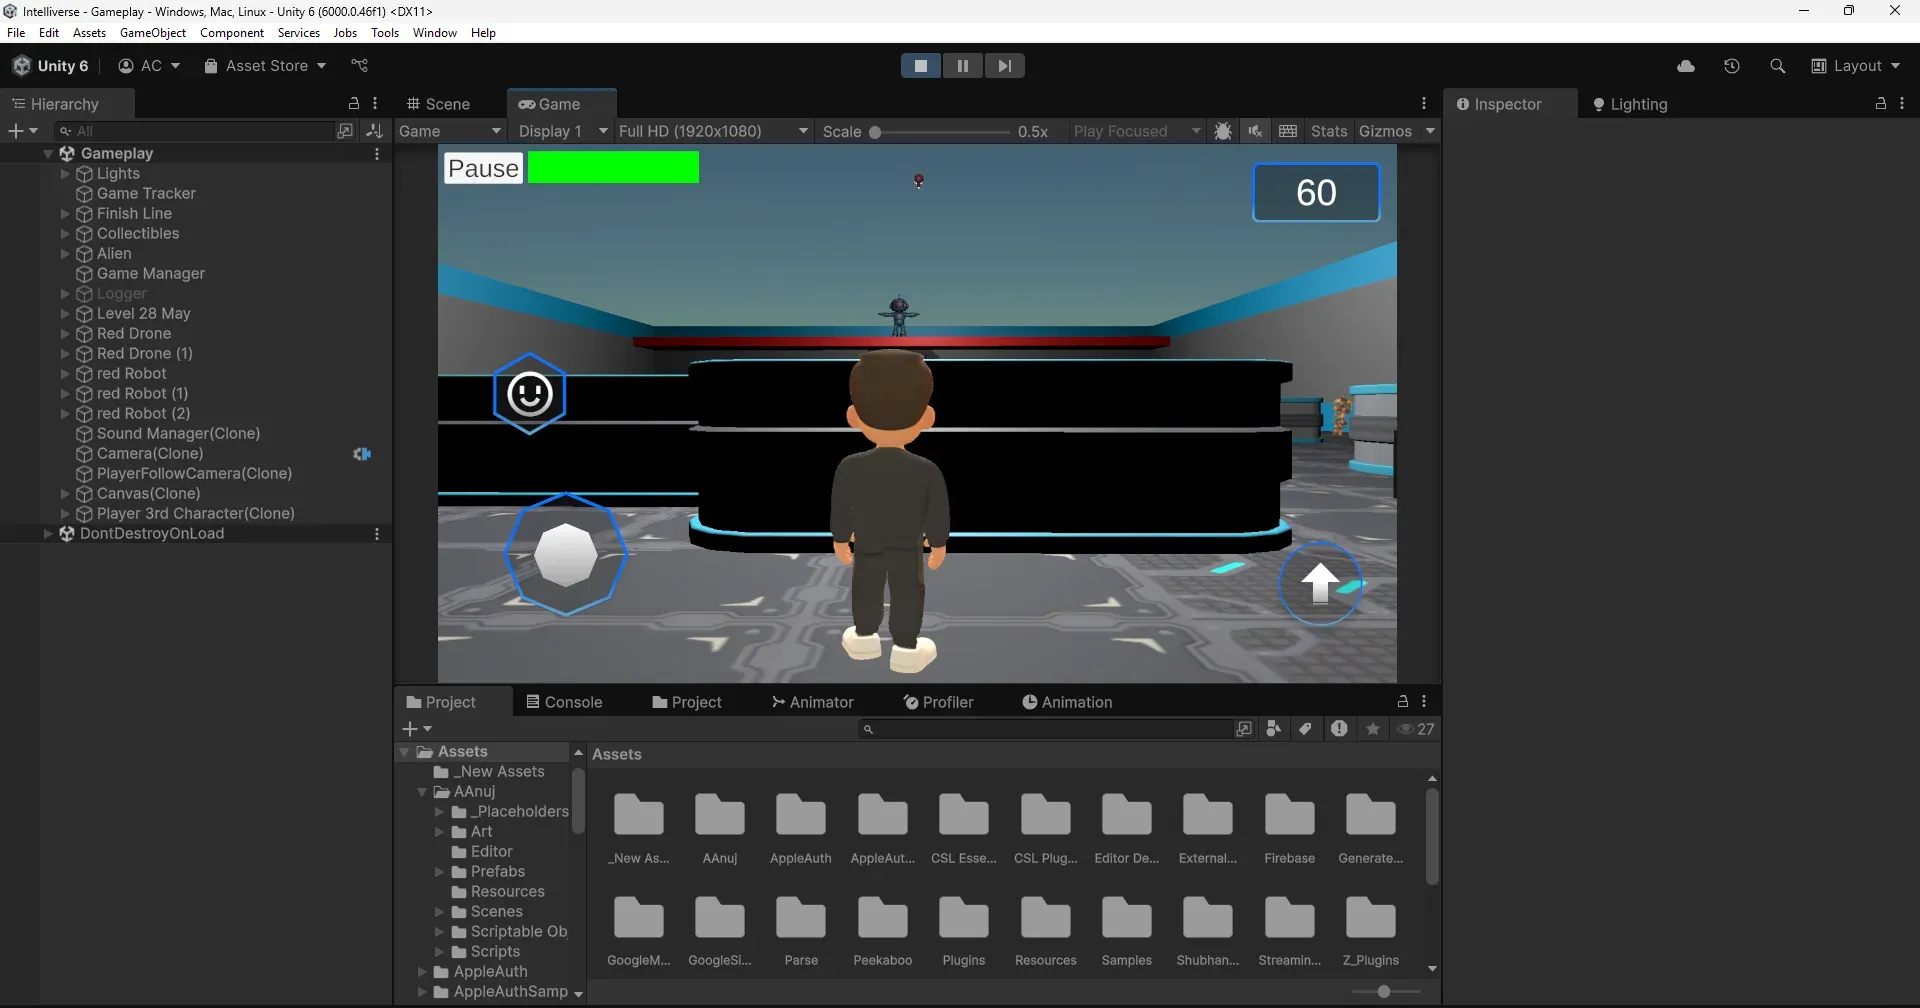
Task: Expand the DontDestroyOnLoad scene
Action: [47, 533]
